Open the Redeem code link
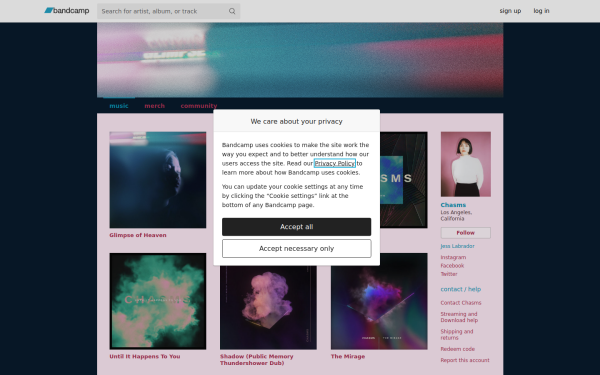This screenshot has width=600, height=375. pyautogui.click(x=458, y=349)
